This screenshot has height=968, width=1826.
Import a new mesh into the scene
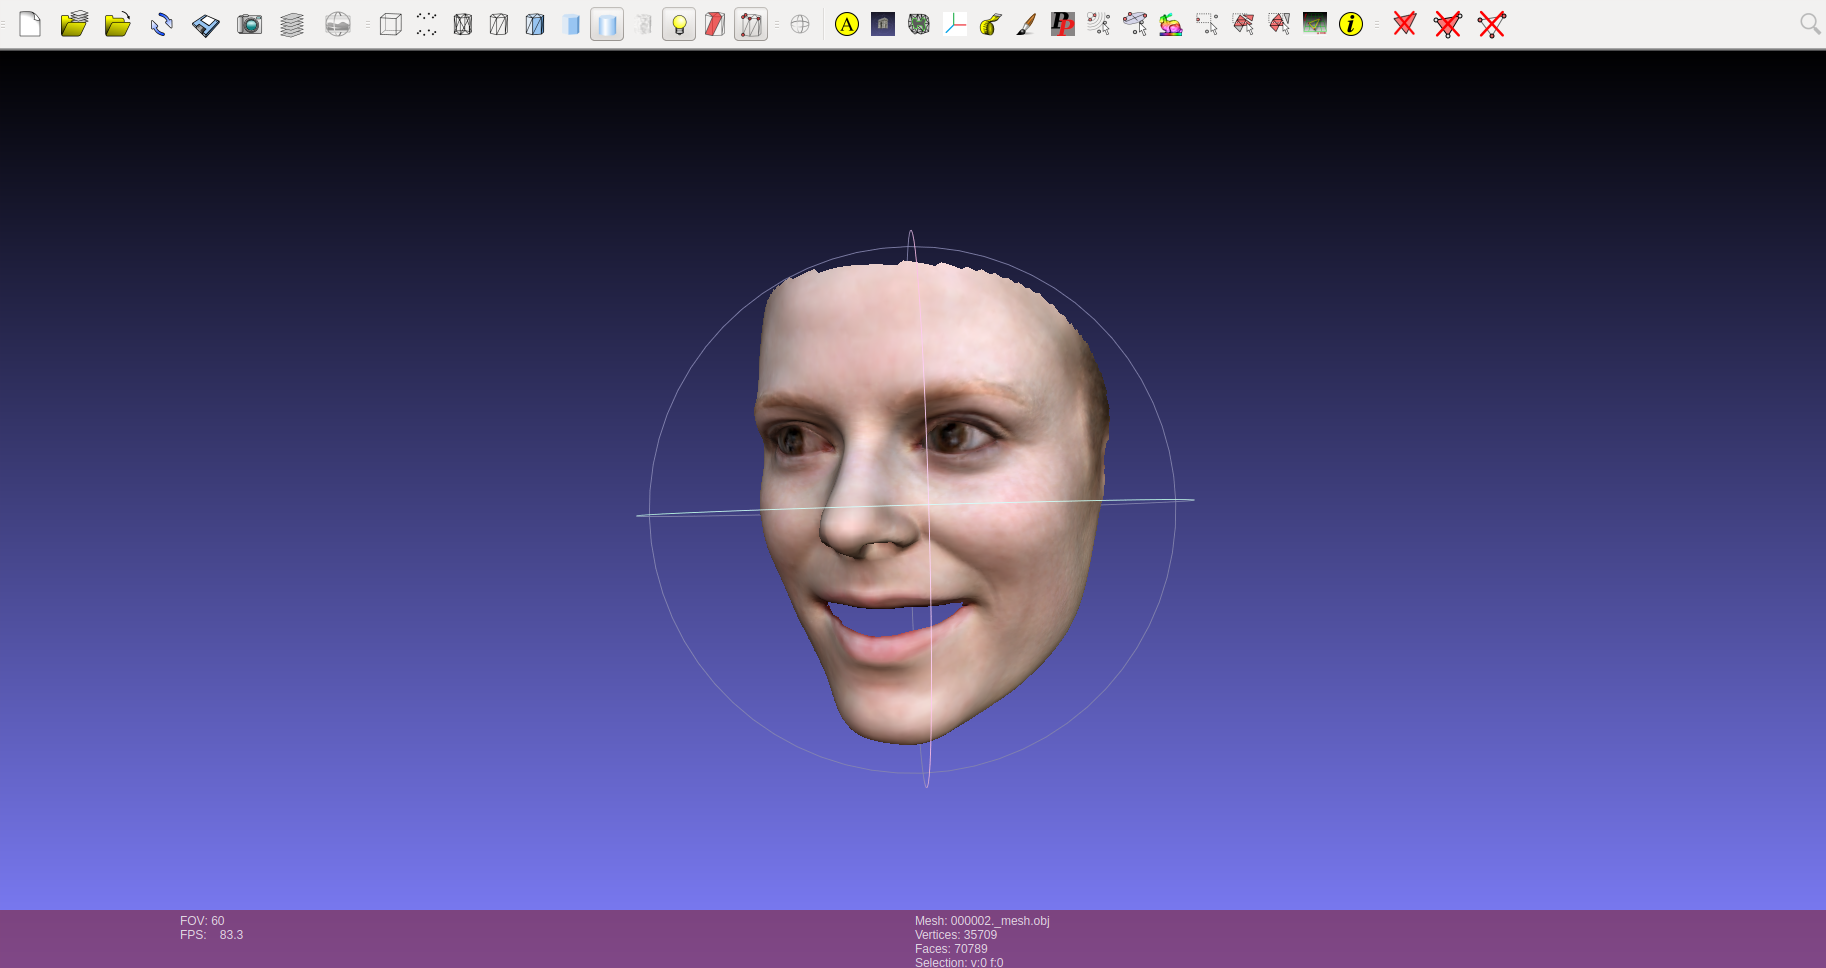(117, 24)
